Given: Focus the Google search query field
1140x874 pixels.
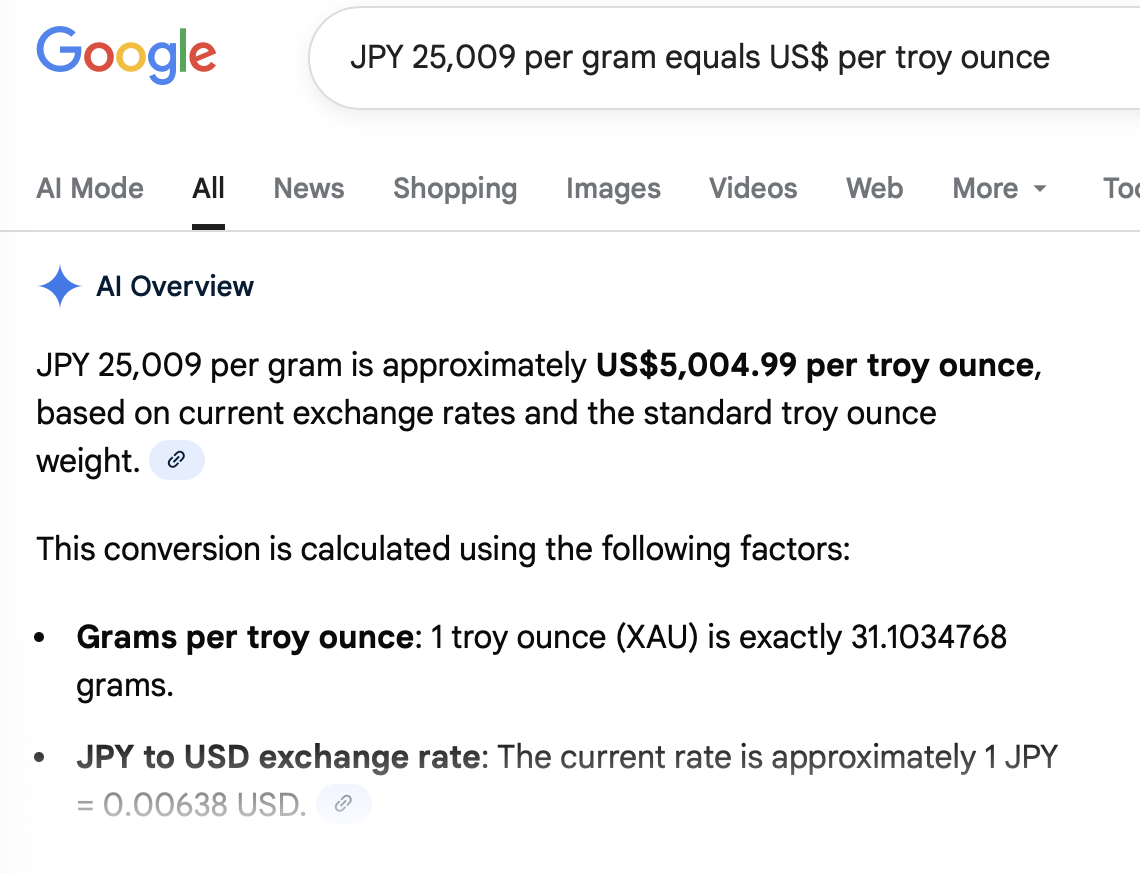Looking at the screenshot, I should pyautogui.click(x=700, y=58).
